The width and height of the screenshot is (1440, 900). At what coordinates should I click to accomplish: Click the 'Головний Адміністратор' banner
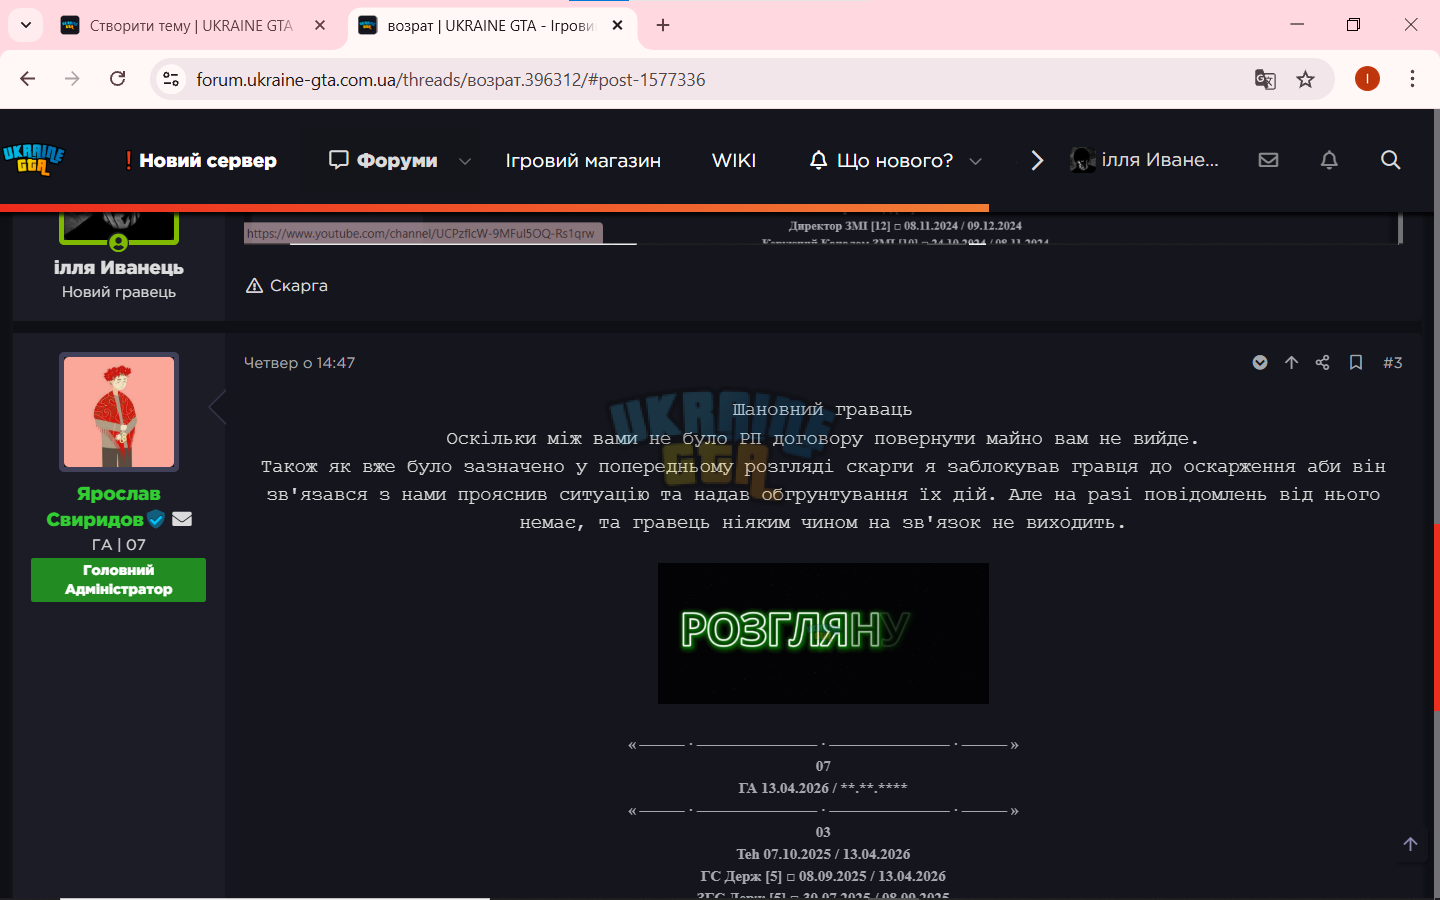click(x=118, y=580)
